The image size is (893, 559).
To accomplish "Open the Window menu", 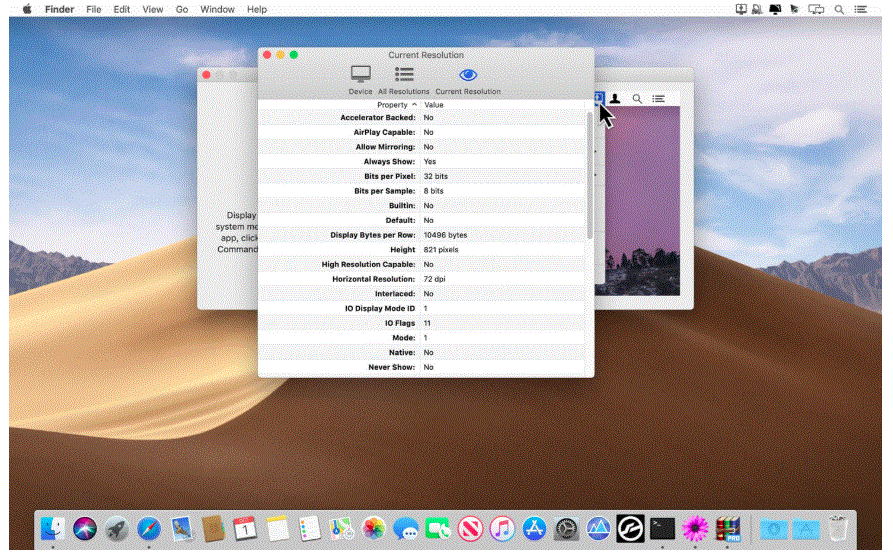I will [217, 9].
